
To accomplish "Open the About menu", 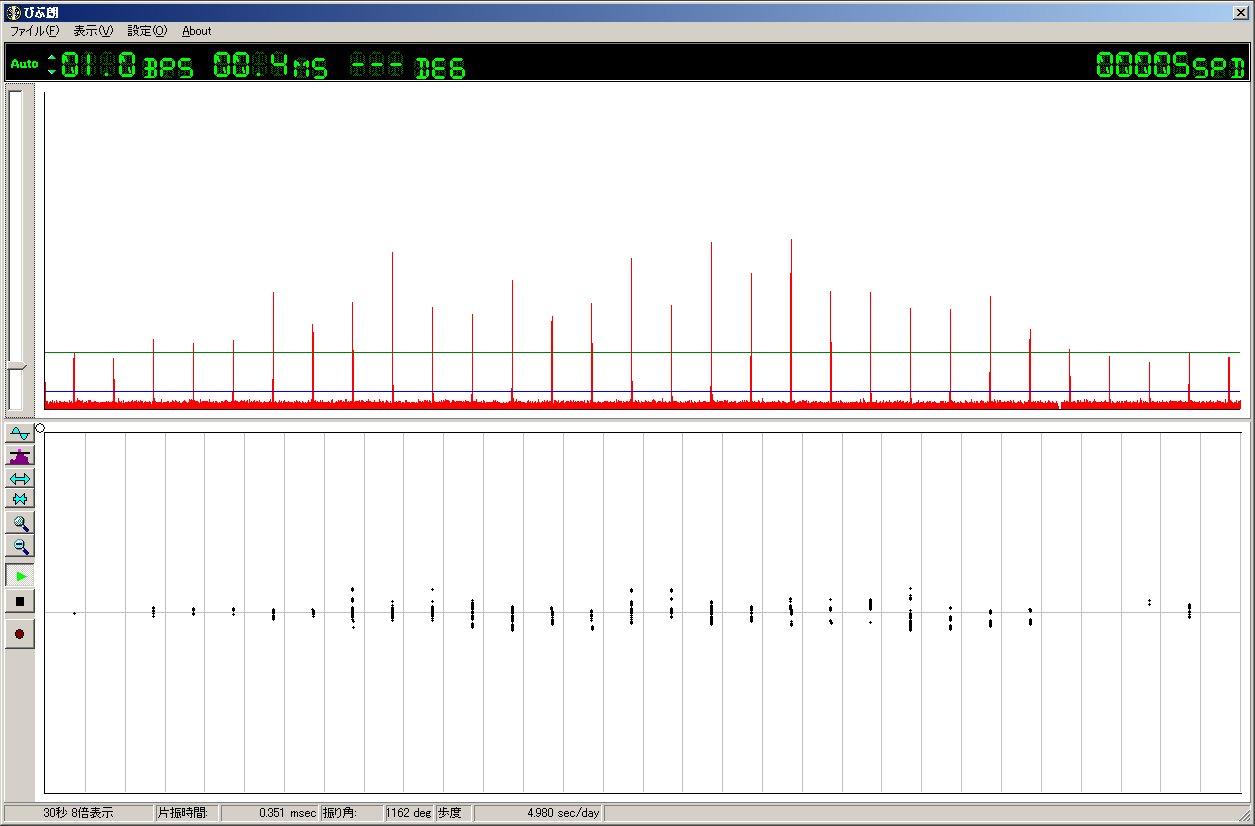I will point(196,31).
